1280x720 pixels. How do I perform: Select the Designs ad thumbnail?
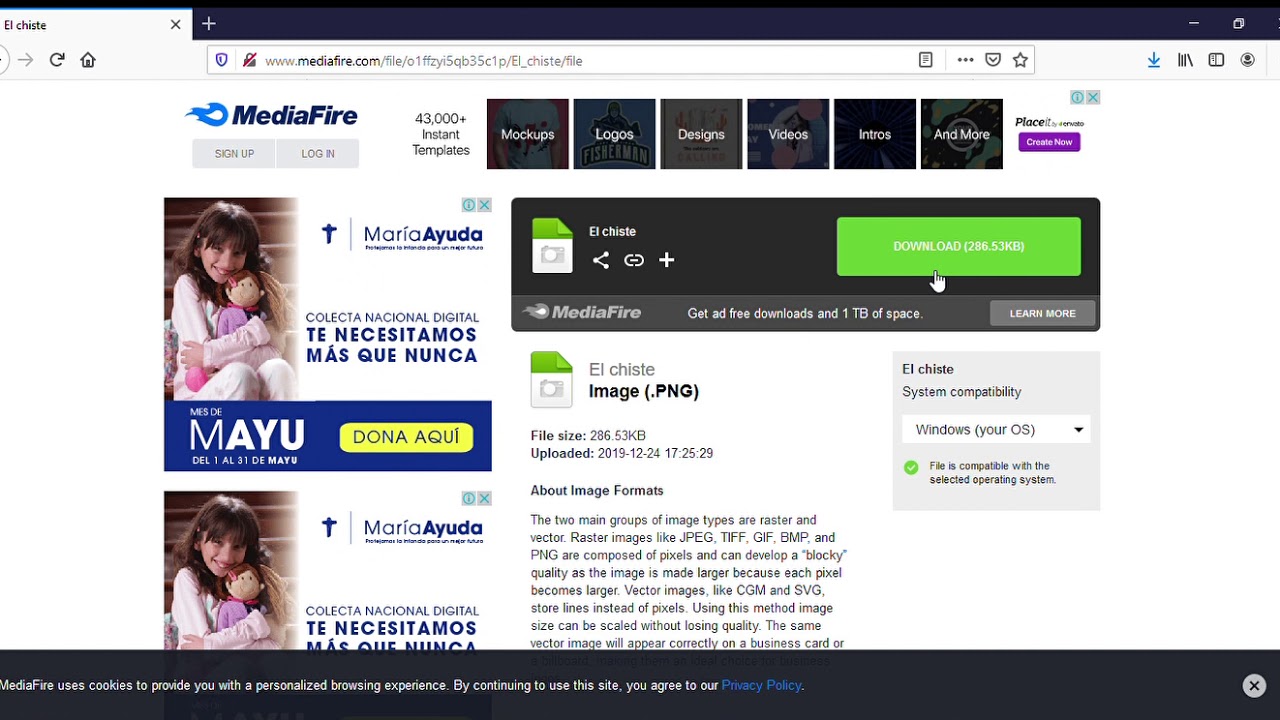701,134
